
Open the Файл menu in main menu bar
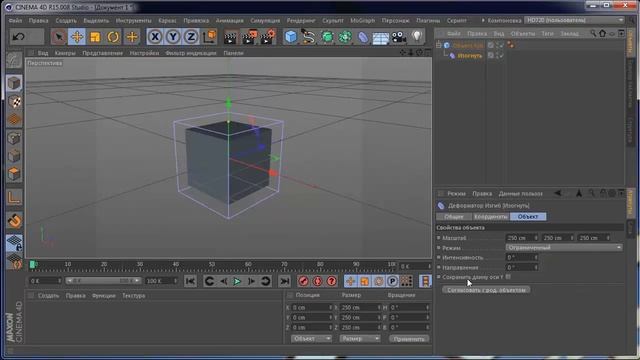click(16, 20)
